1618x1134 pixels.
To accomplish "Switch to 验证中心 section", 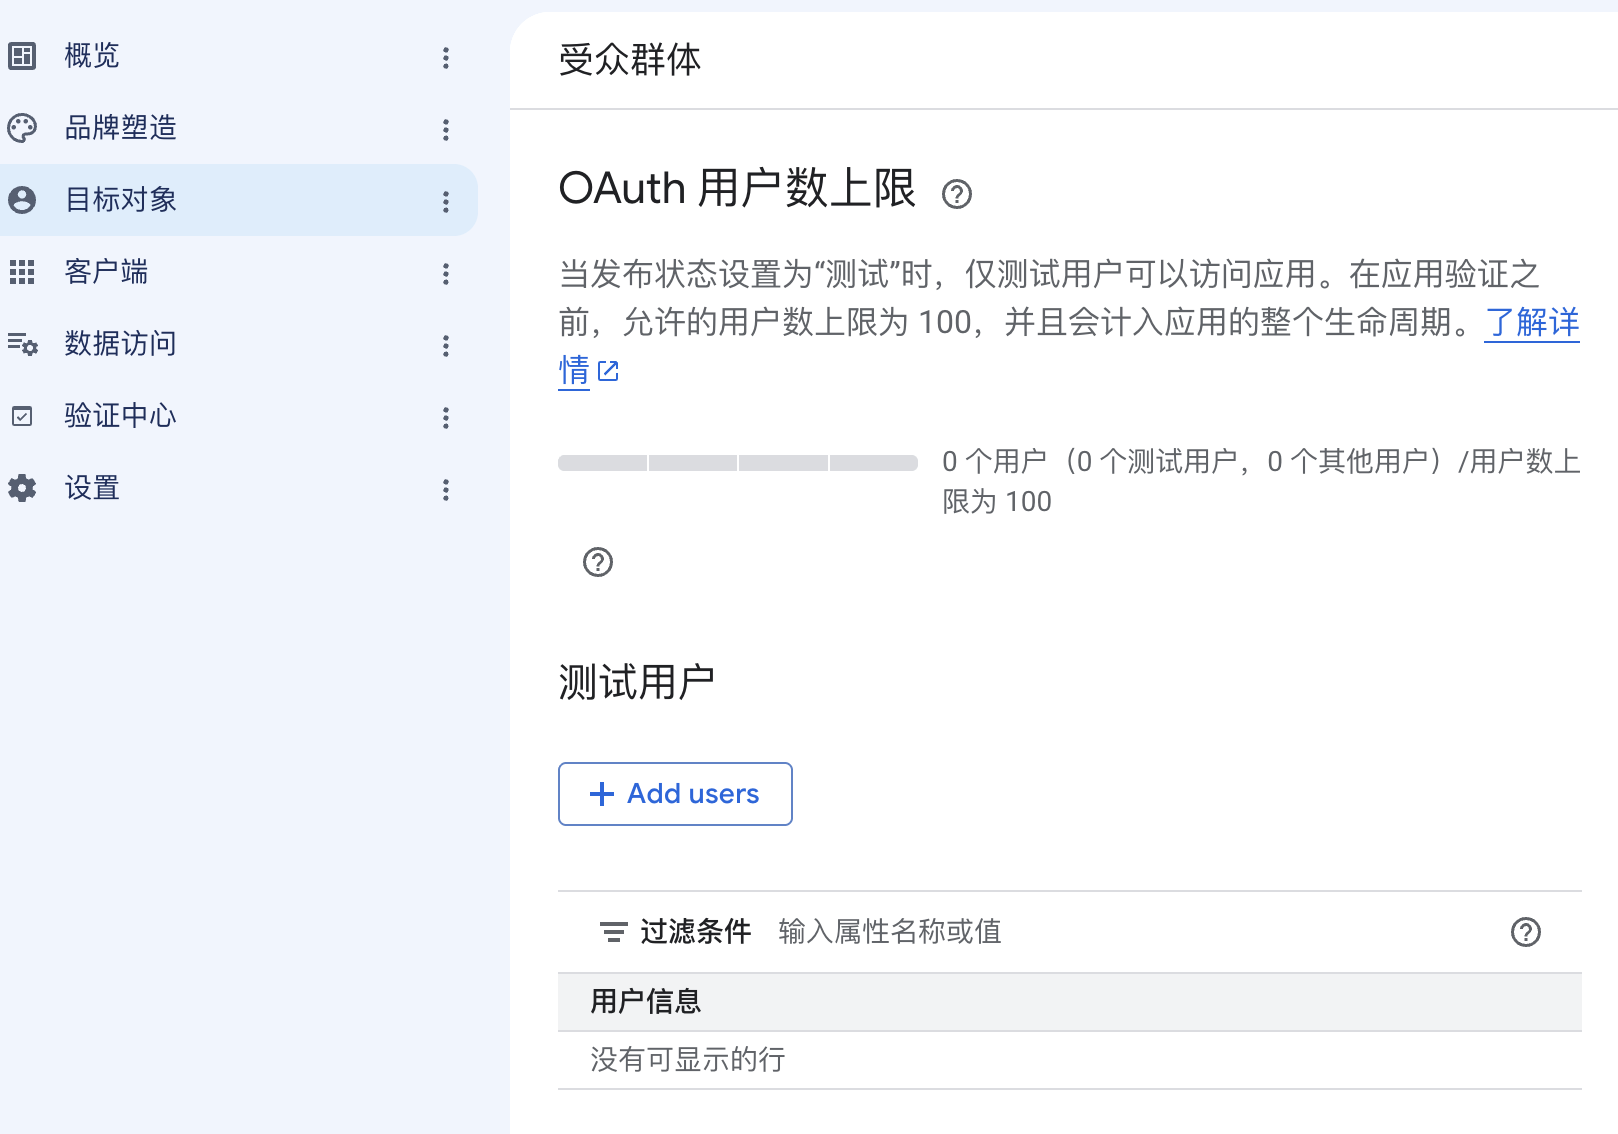I will coord(239,416).
